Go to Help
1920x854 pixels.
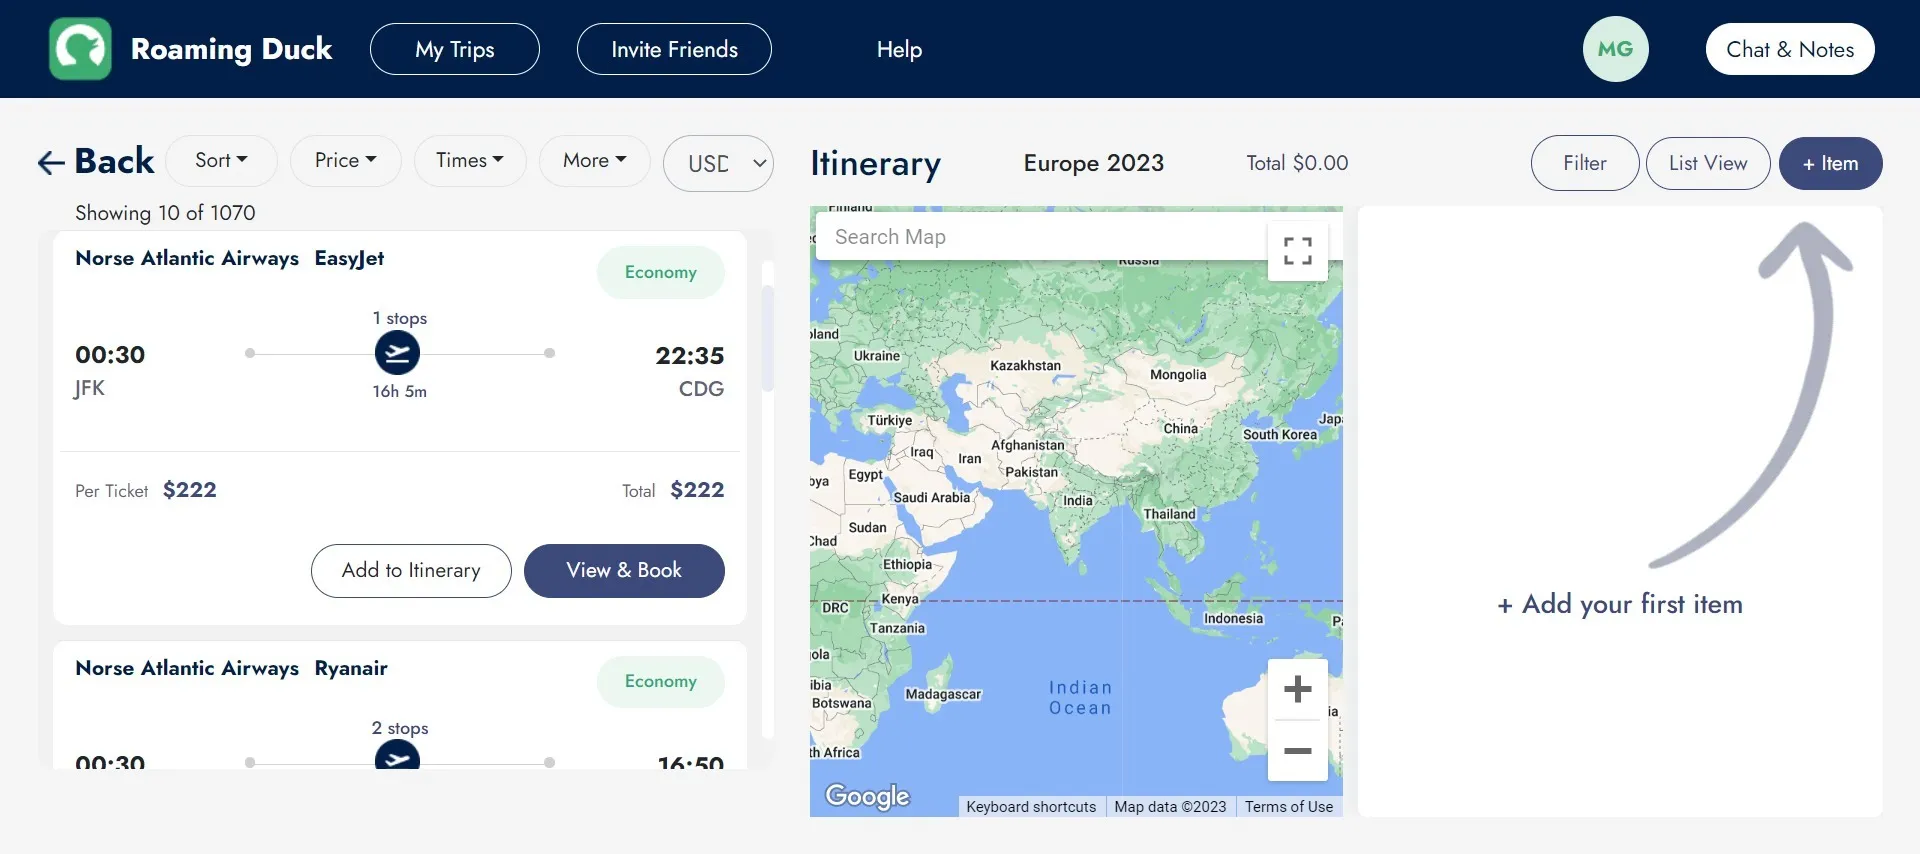pos(899,49)
